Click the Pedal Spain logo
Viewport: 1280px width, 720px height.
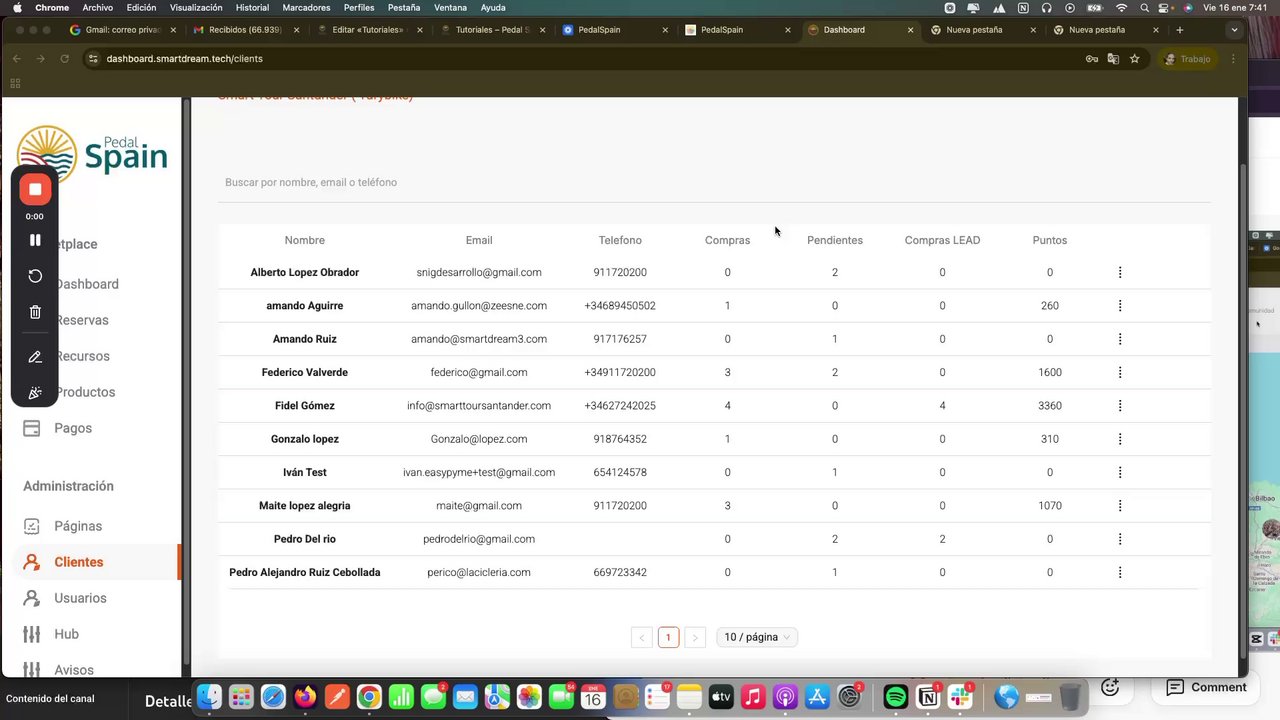coord(92,155)
